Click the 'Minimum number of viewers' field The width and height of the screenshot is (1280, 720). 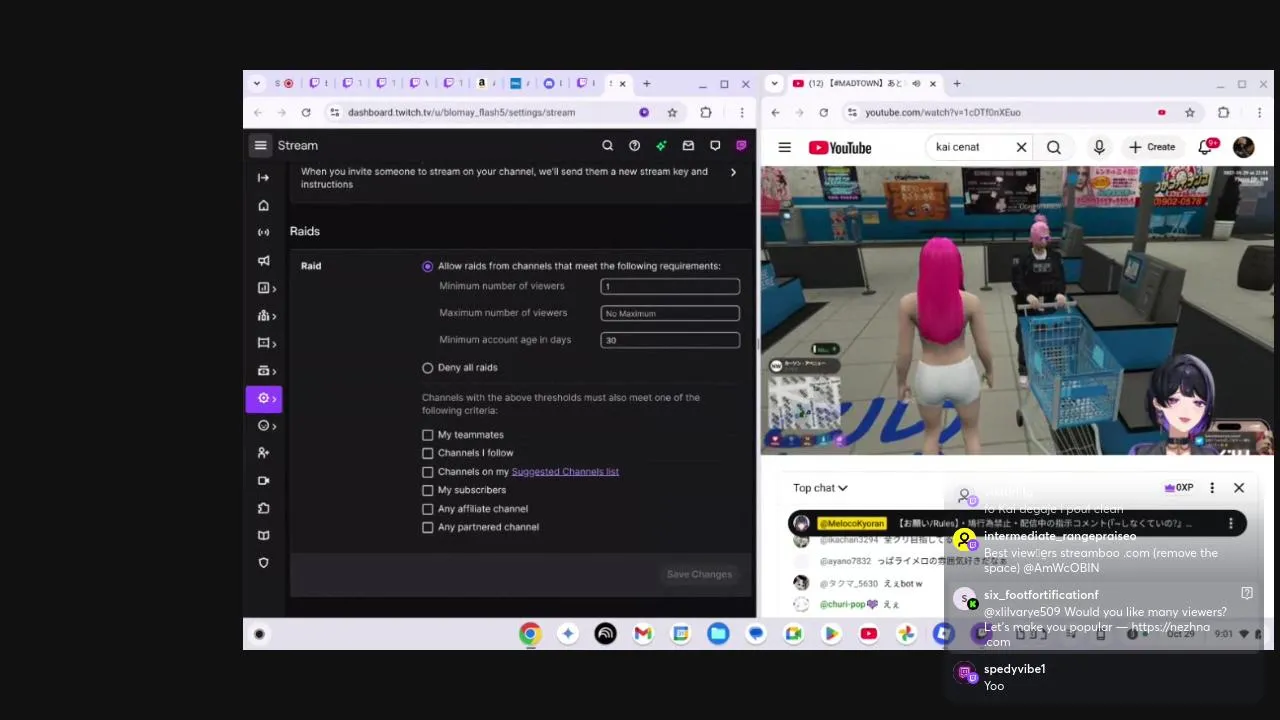[670, 287]
